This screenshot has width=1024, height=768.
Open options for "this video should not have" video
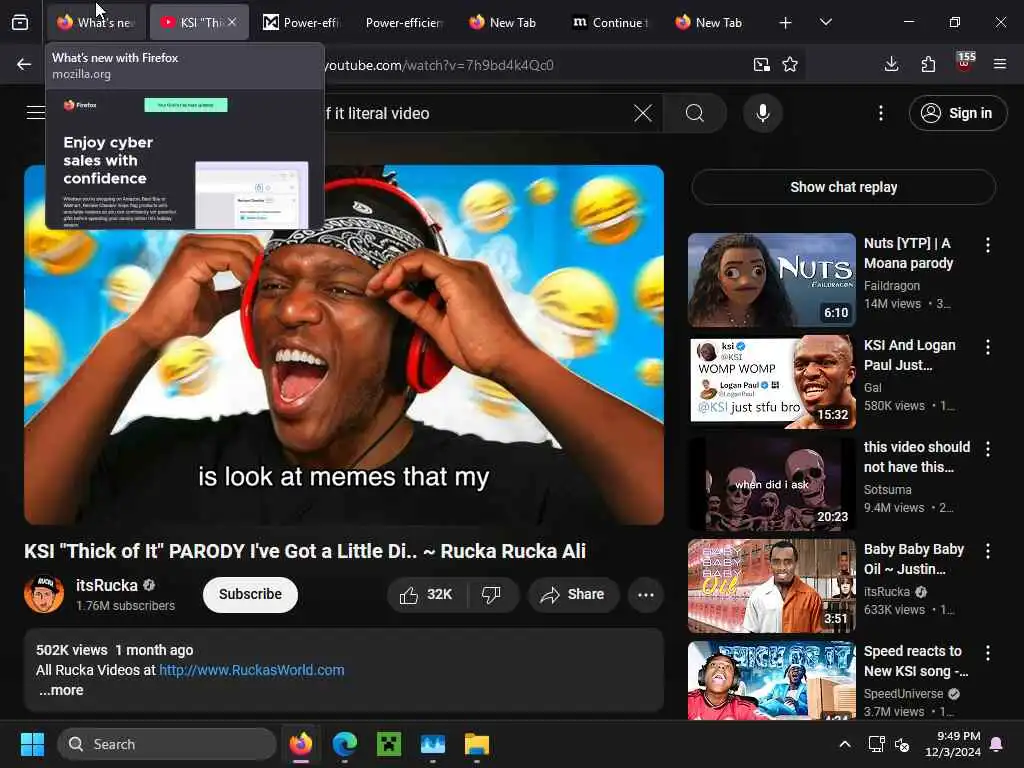pyautogui.click(x=987, y=449)
